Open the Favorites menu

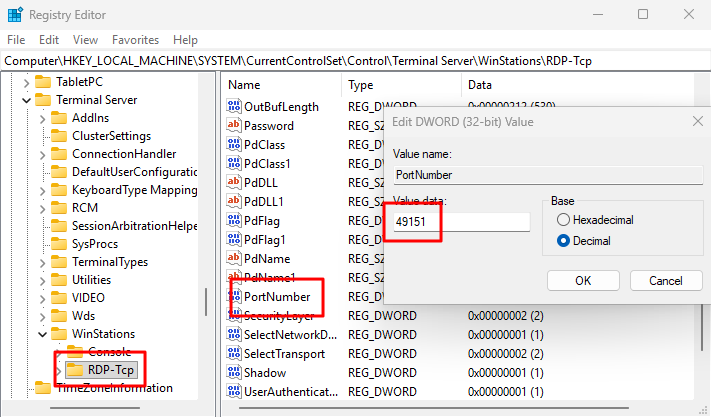point(135,40)
